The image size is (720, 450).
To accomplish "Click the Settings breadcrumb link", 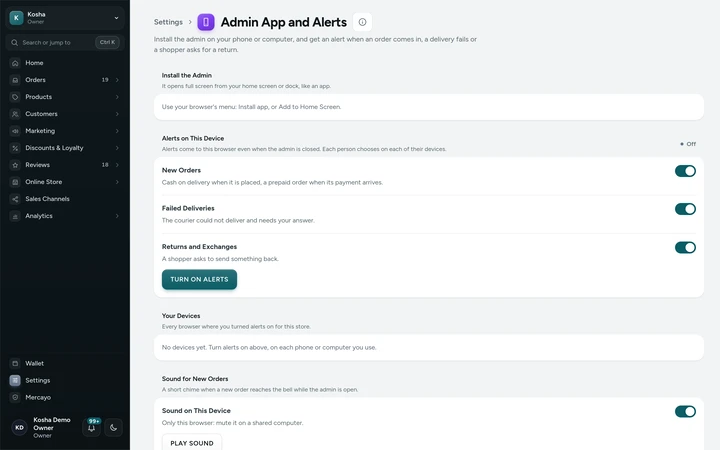I will tap(168, 22).
